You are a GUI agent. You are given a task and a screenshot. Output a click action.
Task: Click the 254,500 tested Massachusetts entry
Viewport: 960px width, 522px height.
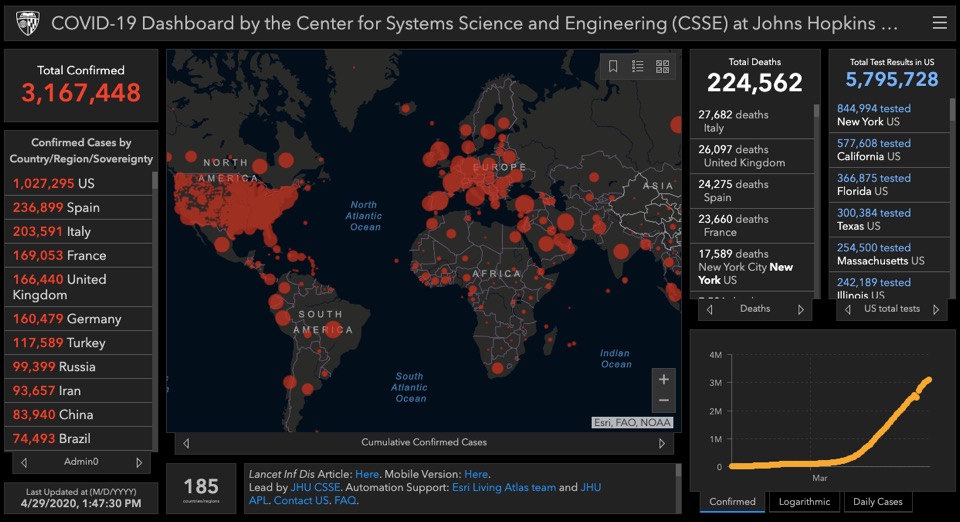[889, 255]
